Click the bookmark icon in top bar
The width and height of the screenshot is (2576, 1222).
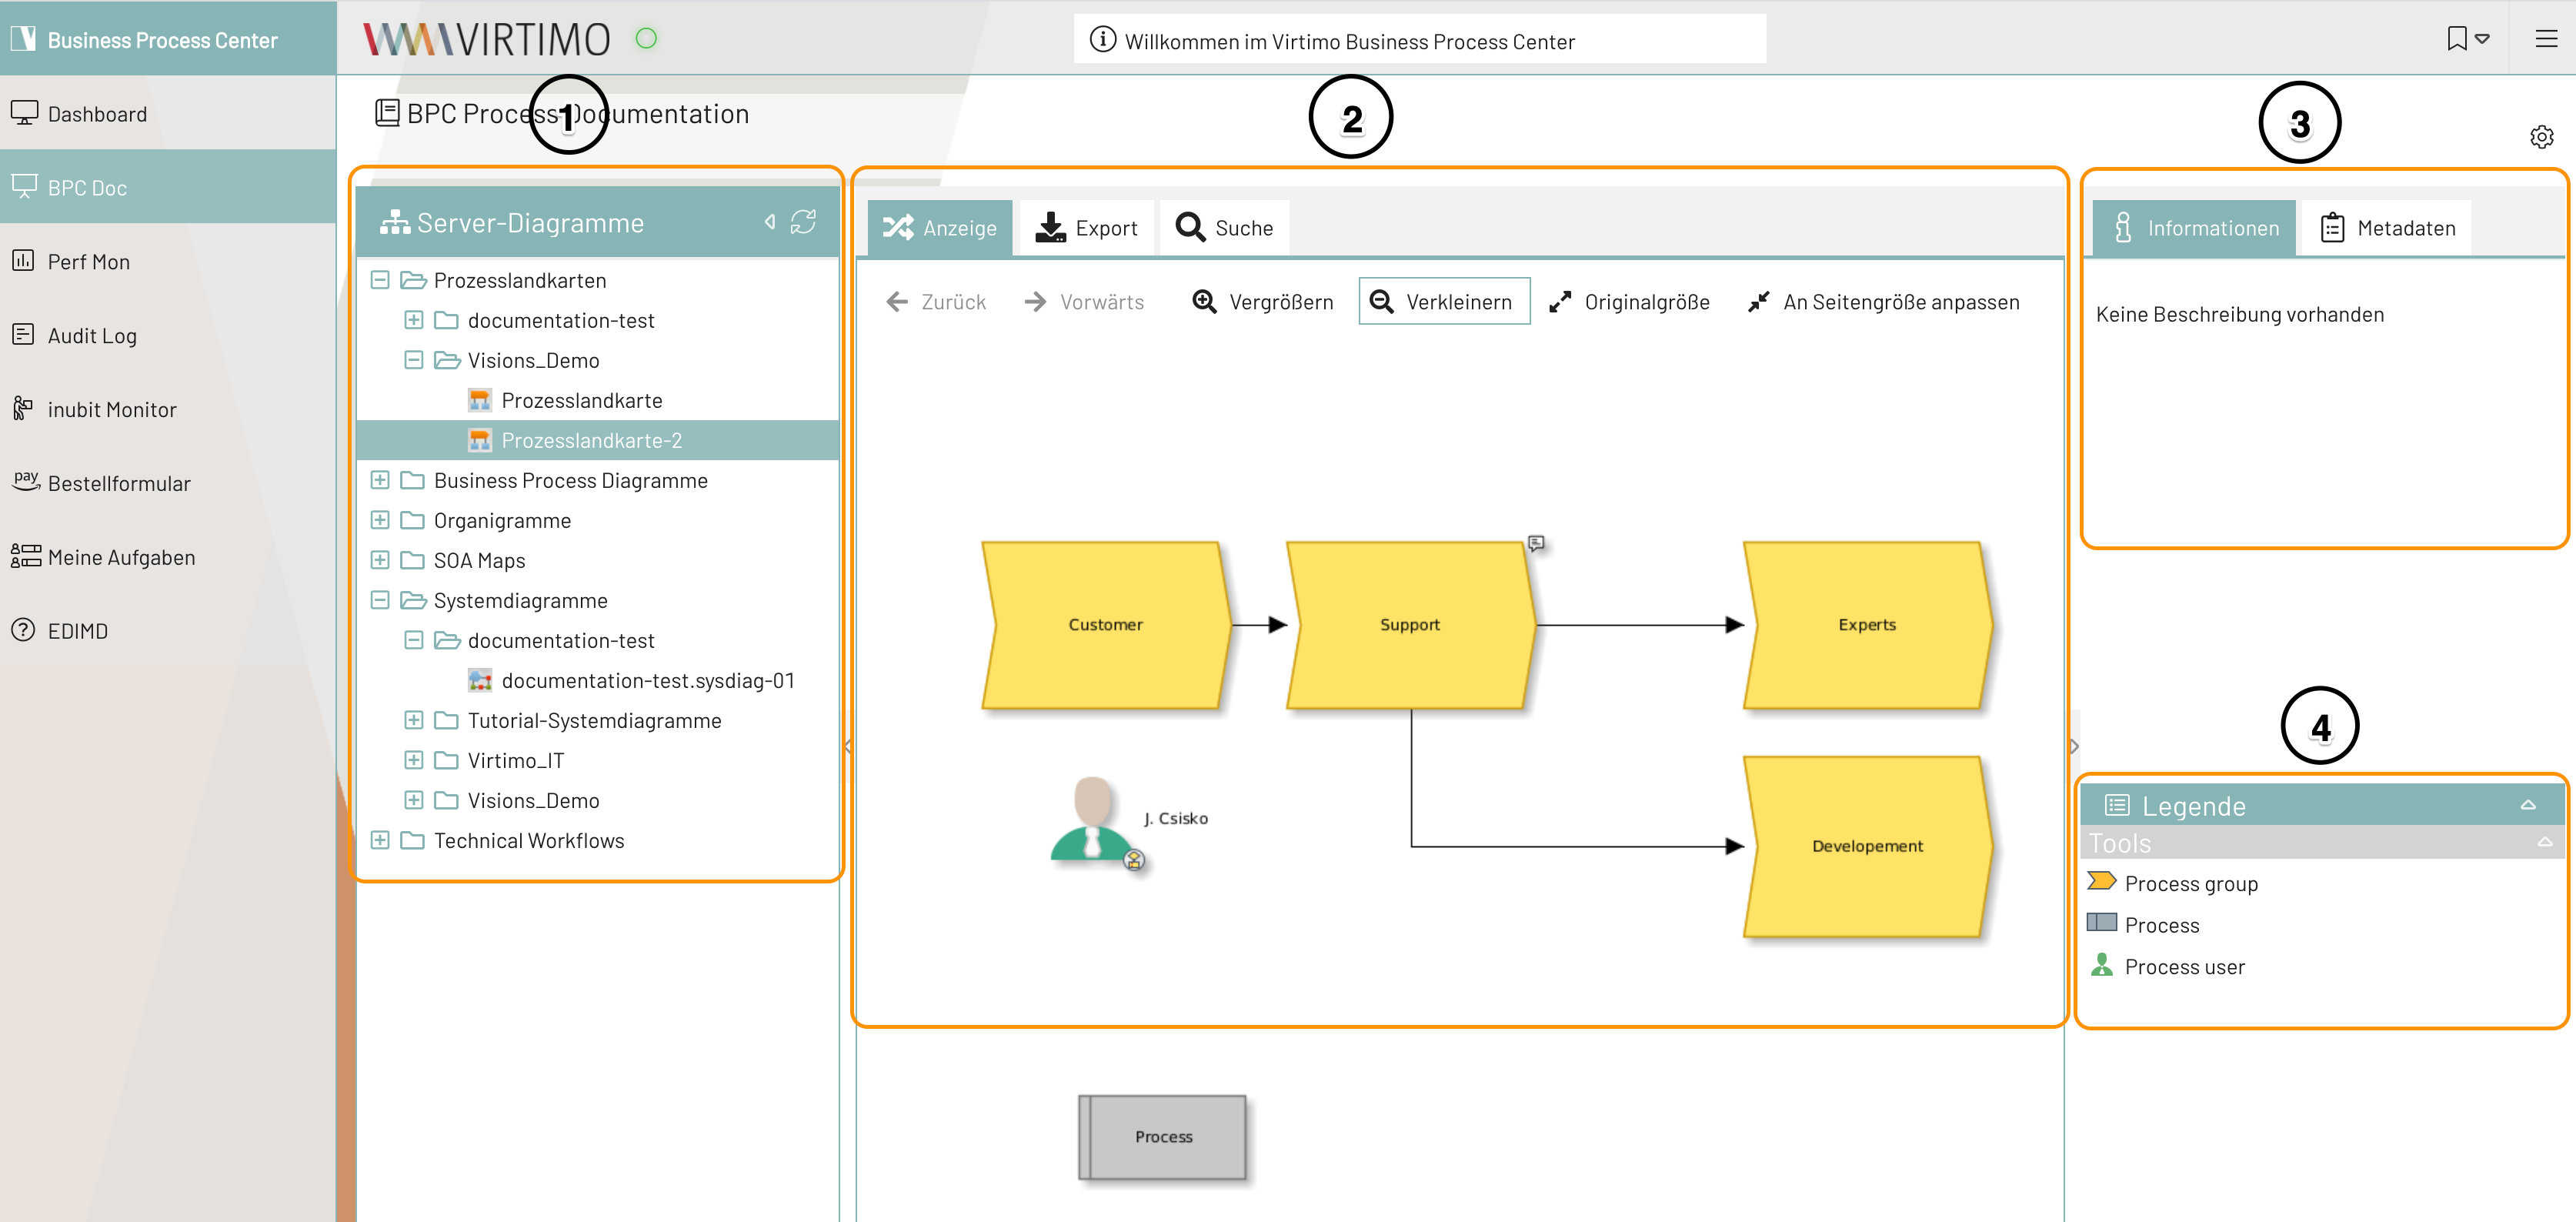2456,39
